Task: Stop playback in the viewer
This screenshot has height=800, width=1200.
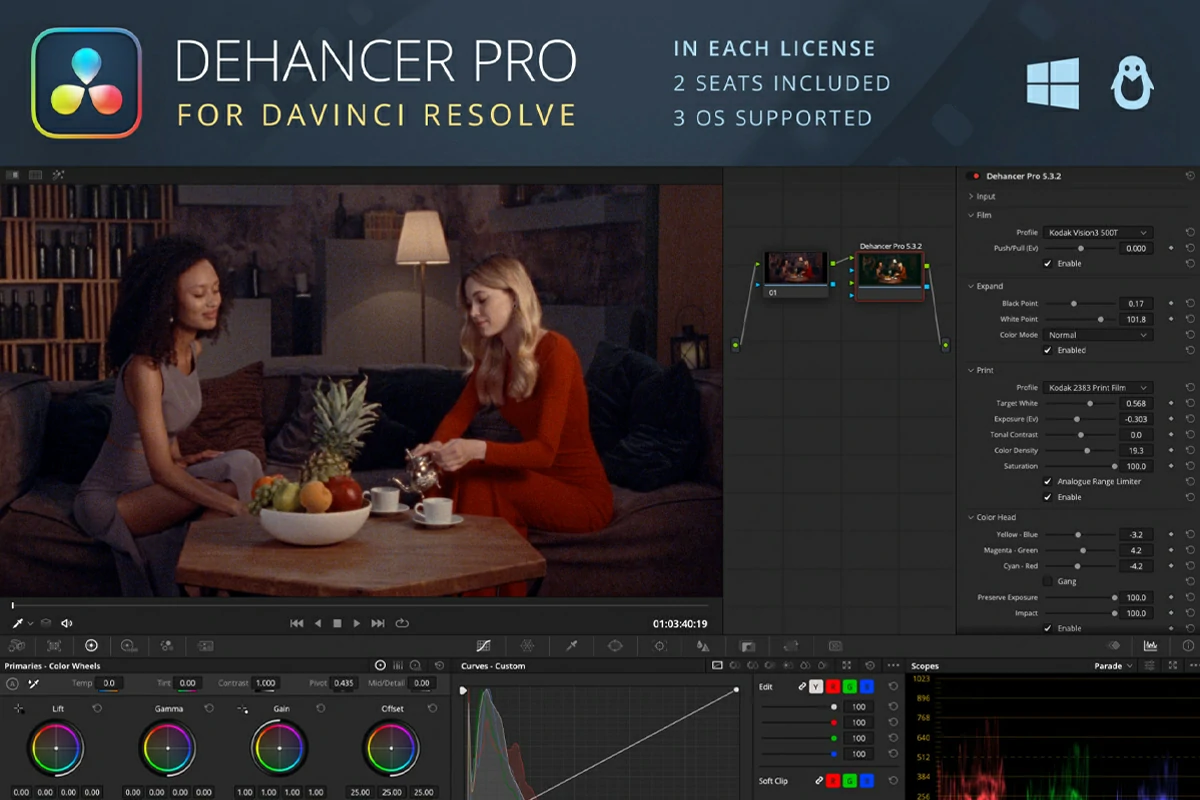Action: 337,623
